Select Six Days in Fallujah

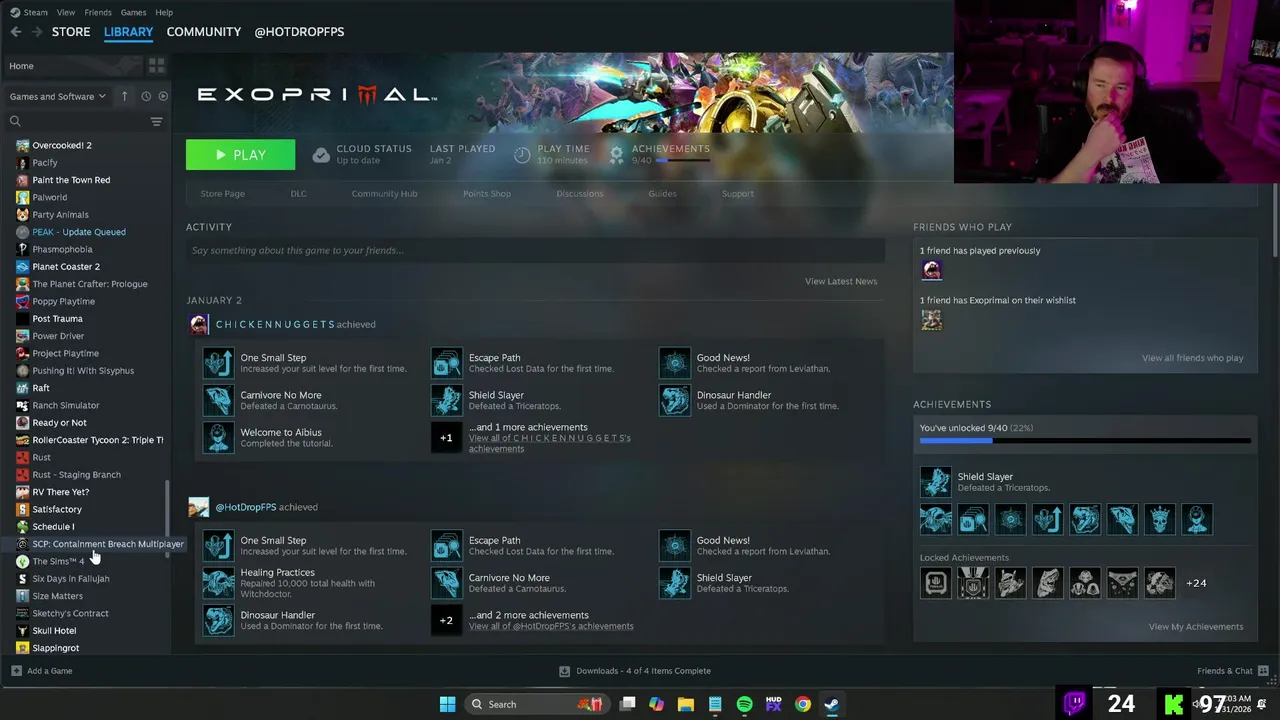point(71,579)
